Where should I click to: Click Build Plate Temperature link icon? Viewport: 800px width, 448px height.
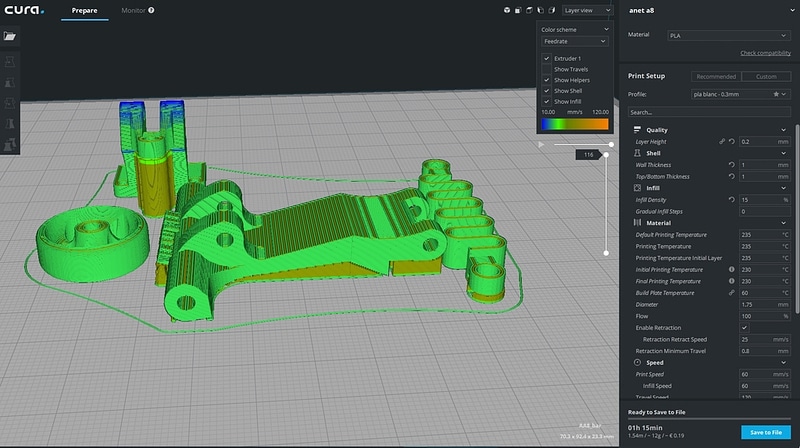(x=732, y=293)
